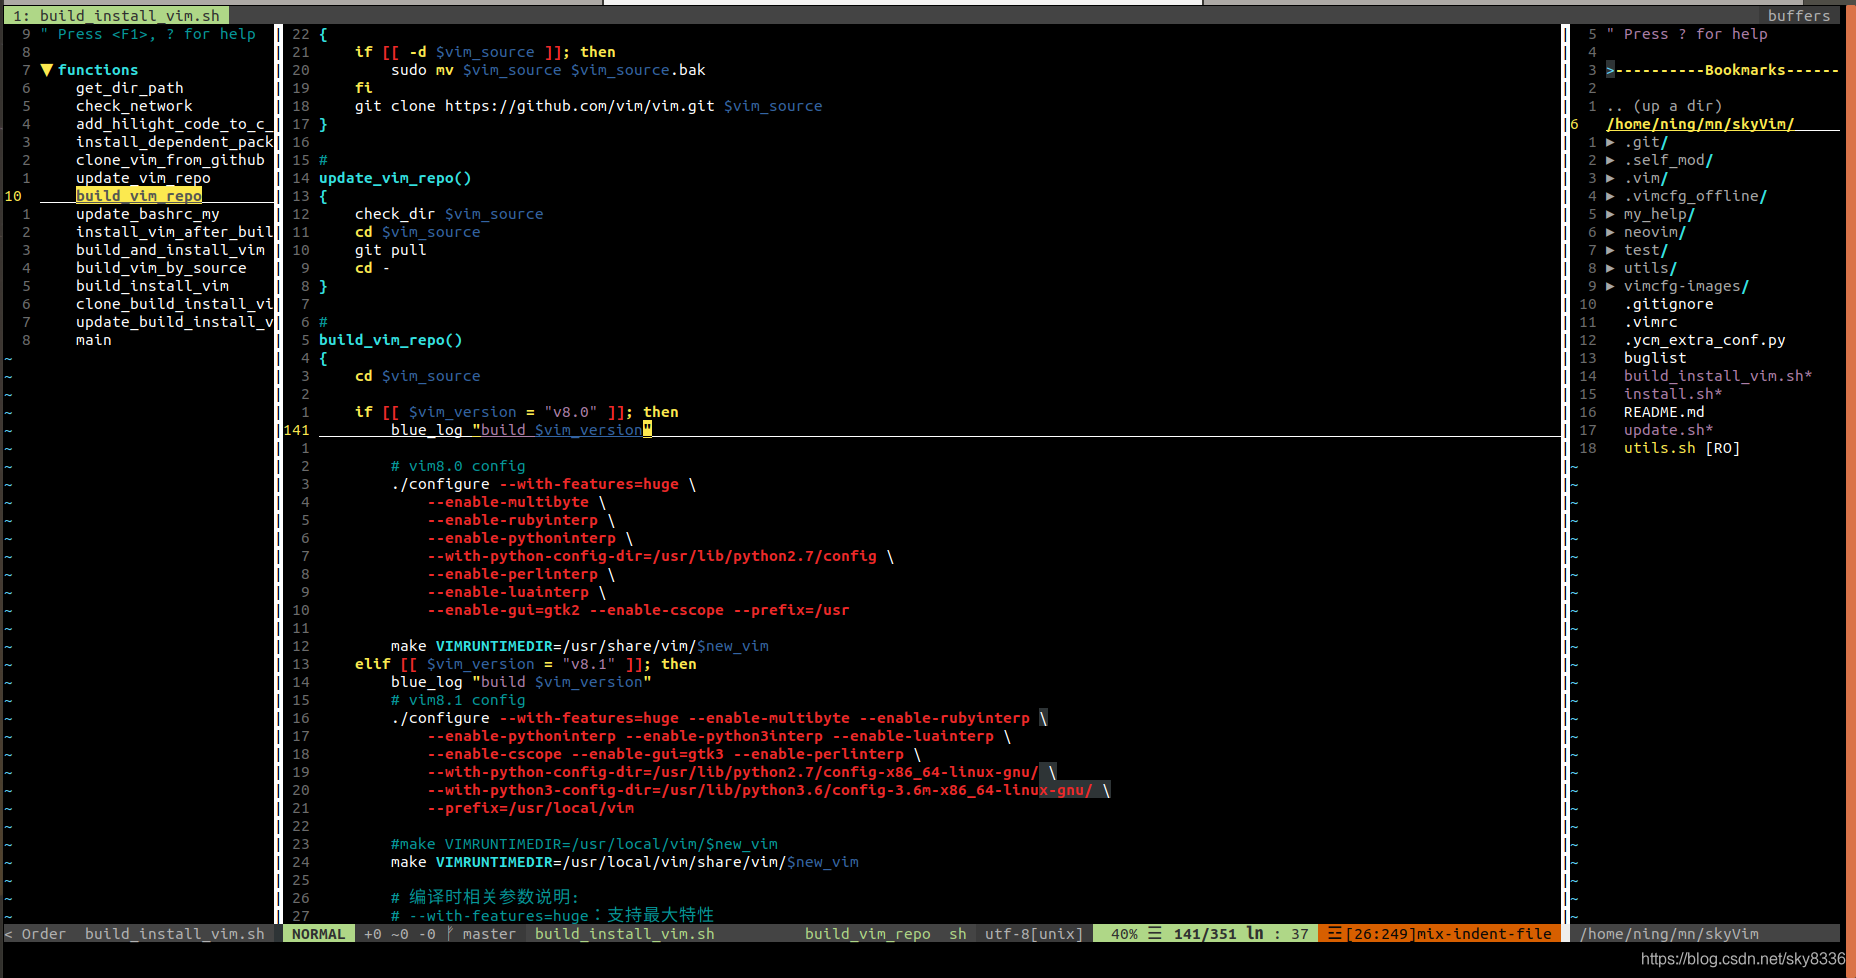1856x978 pixels.
Task: Jump to install_dependent_pack tag
Action: tap(175, 142)
